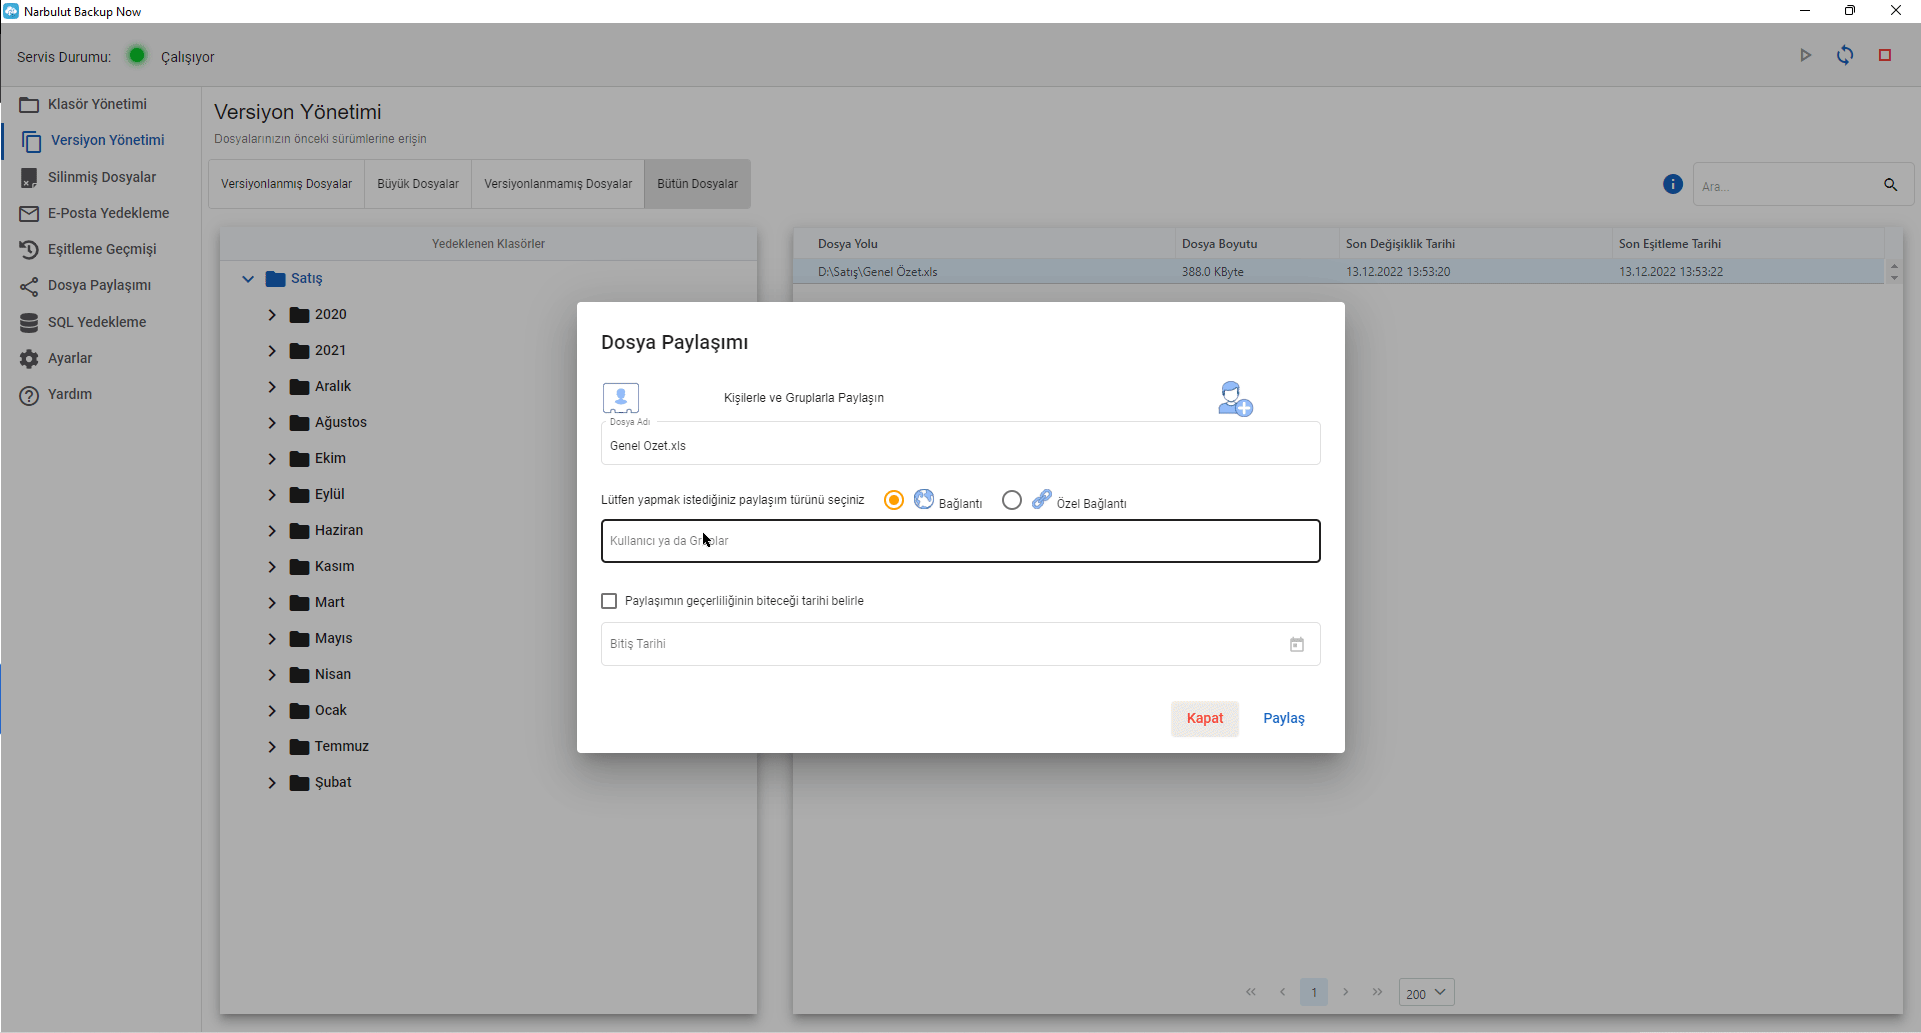1921x1033 pixels.
Task: Click the blue info icon
Action: [x=1672, y=184]
